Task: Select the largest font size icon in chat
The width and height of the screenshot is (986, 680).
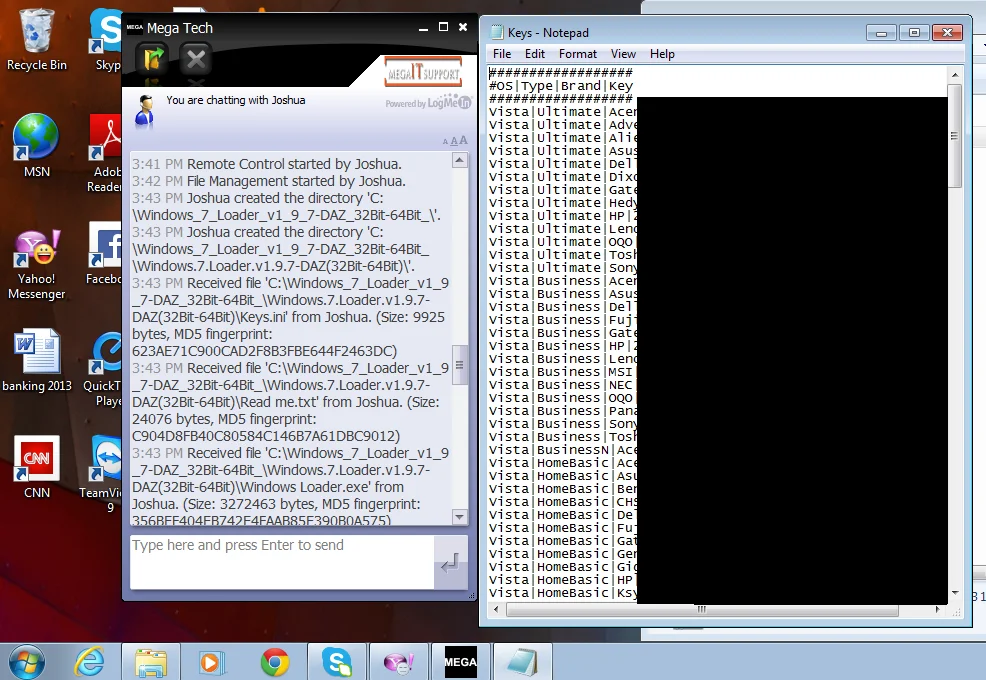Action: [461, 141]
